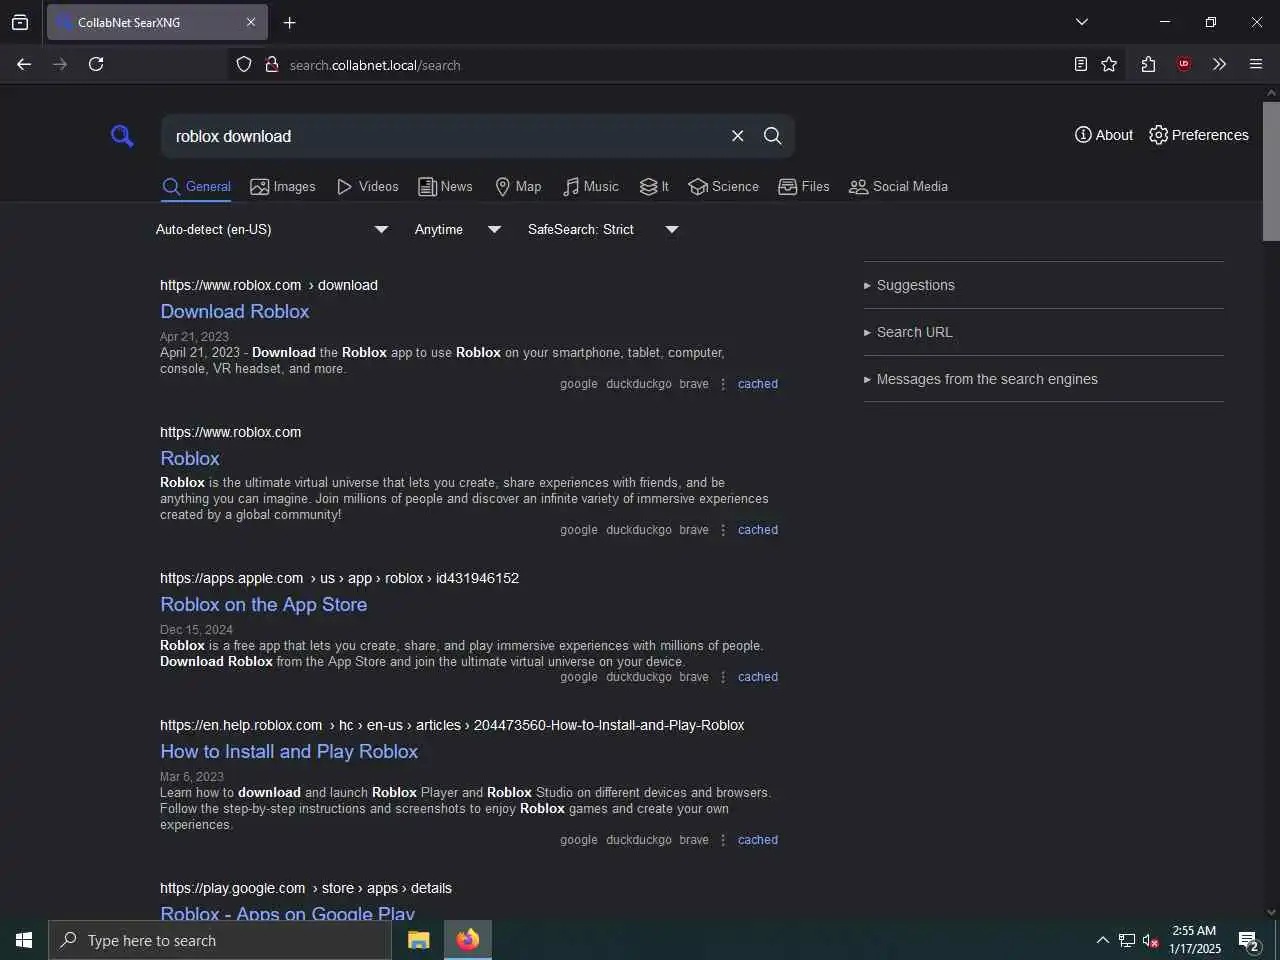Open cached link for App Store result
Viewport: 1280px width, 960px height.
(758, 677)
